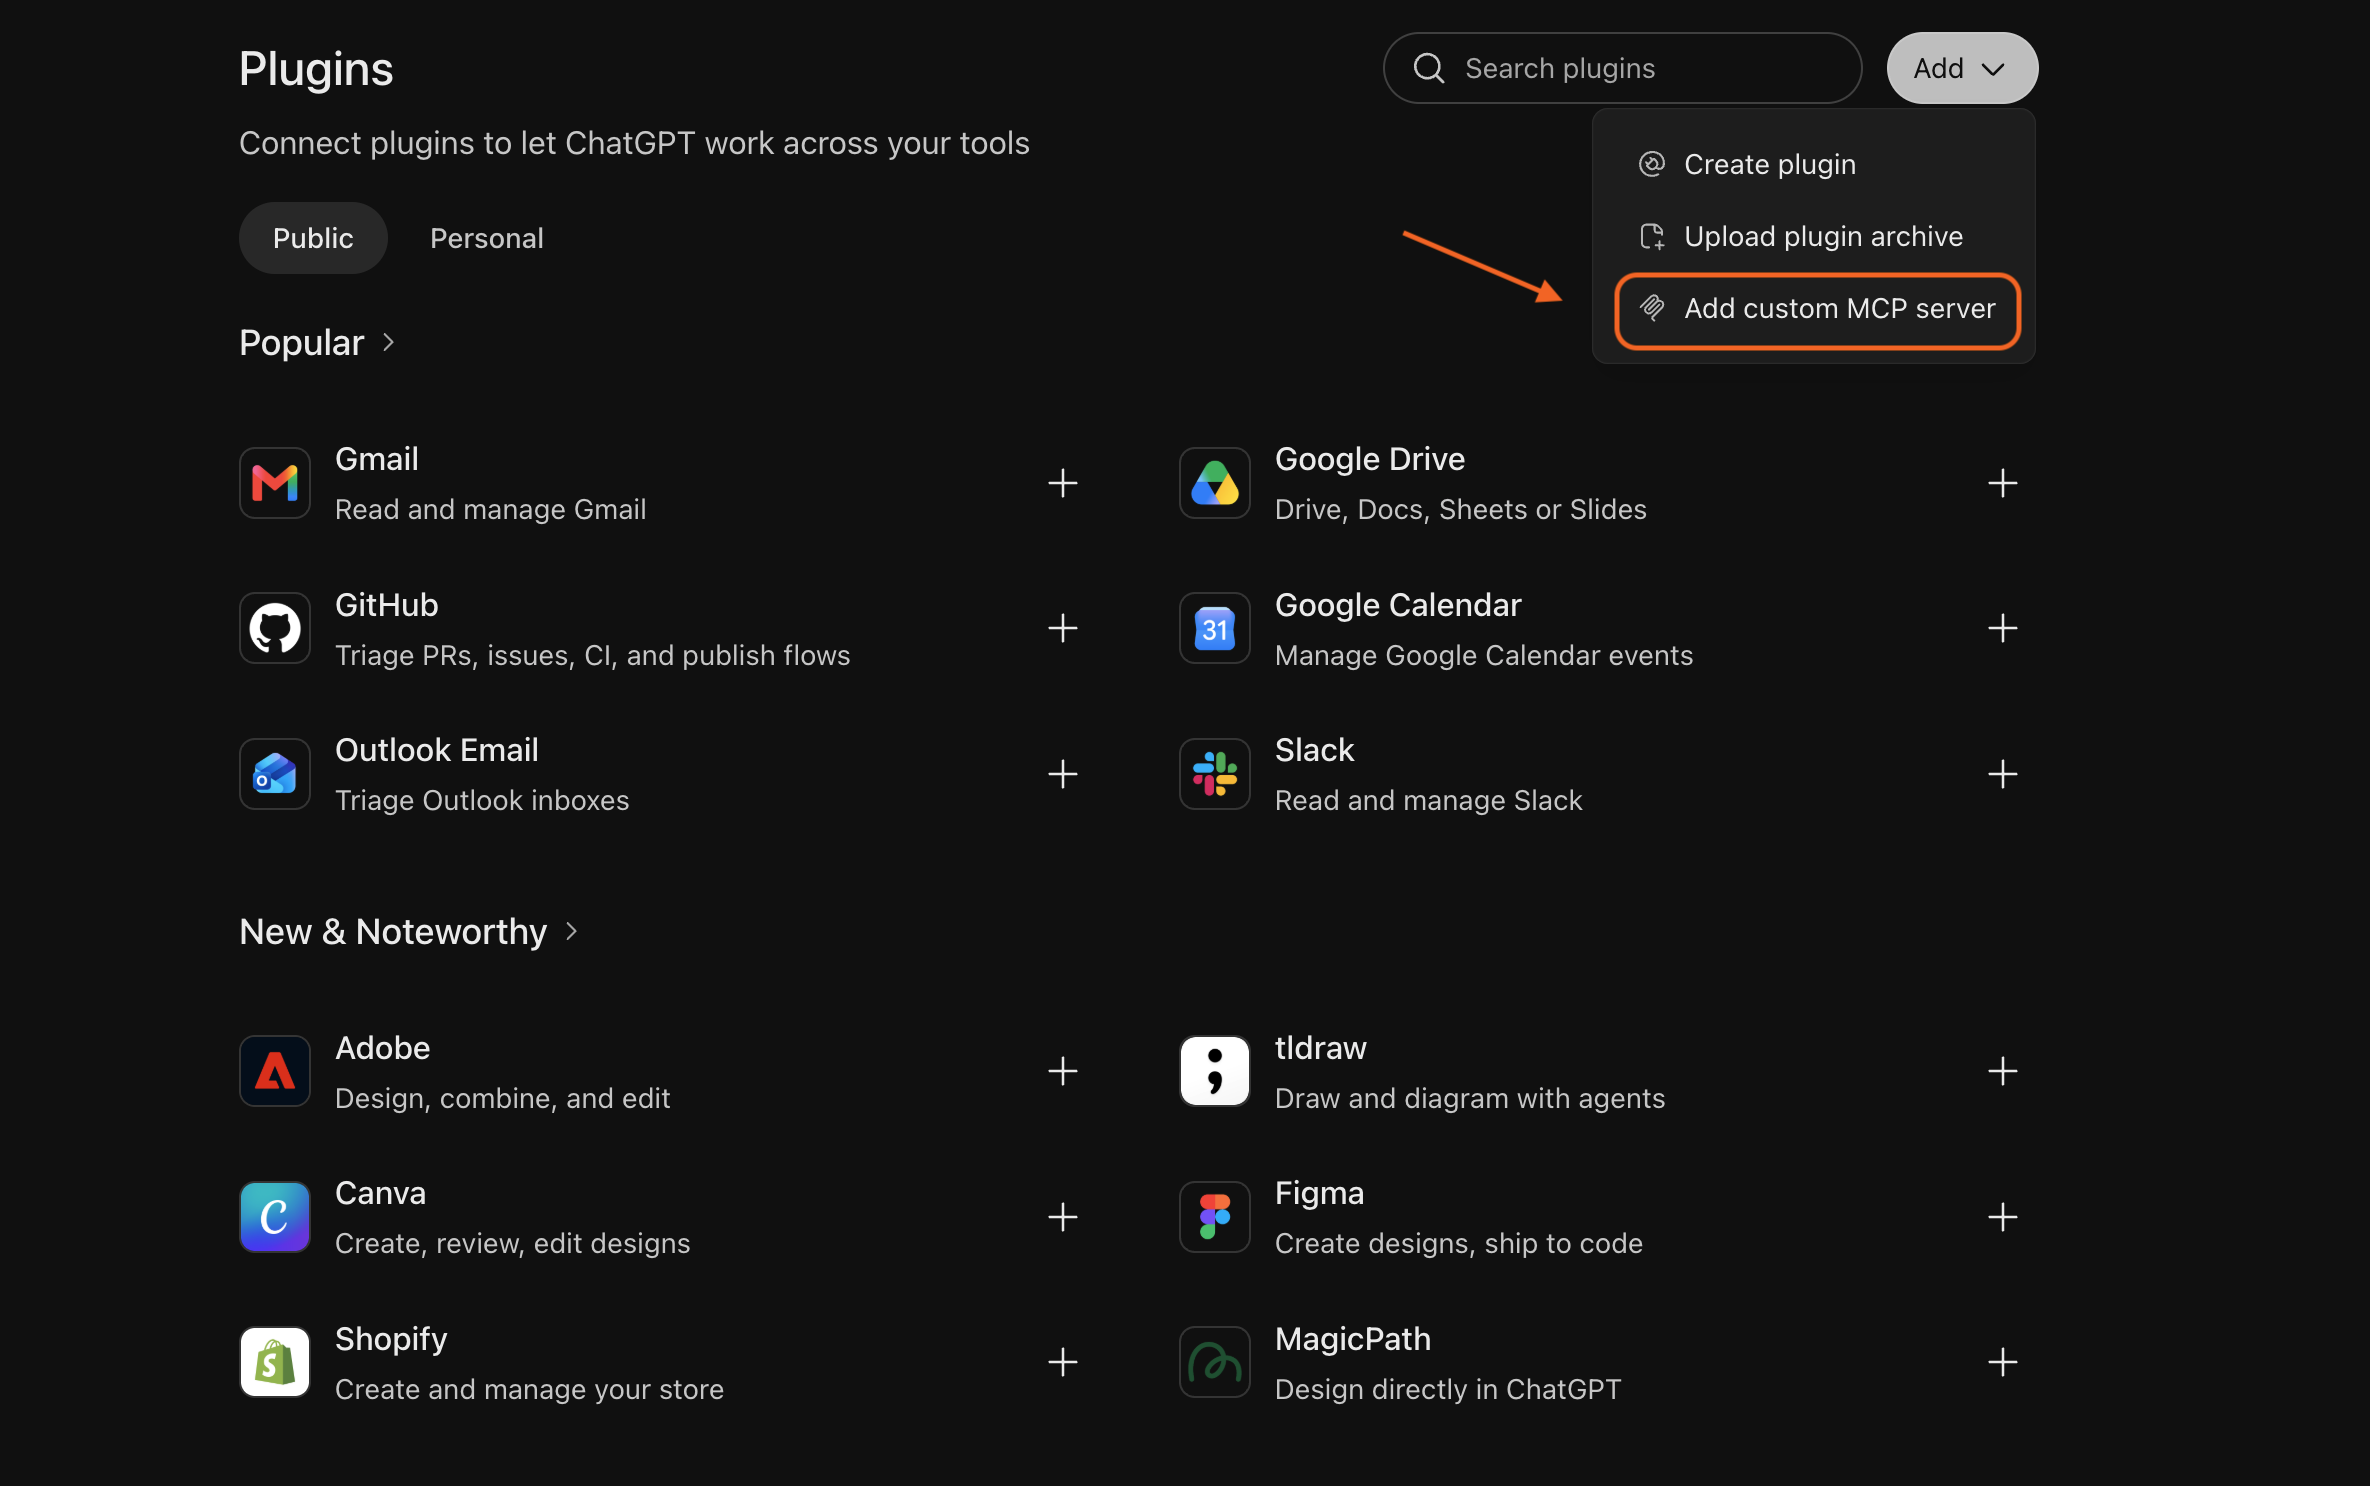Add the MagicPath plugin with plus

coord(2002,1362)
